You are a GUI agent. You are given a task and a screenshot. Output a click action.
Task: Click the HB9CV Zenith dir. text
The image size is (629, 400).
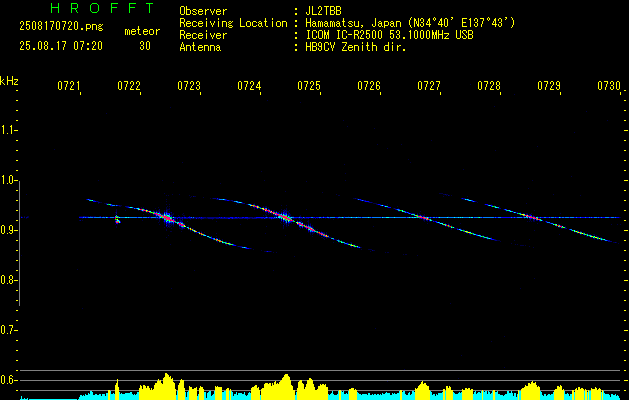pos(356,47)
